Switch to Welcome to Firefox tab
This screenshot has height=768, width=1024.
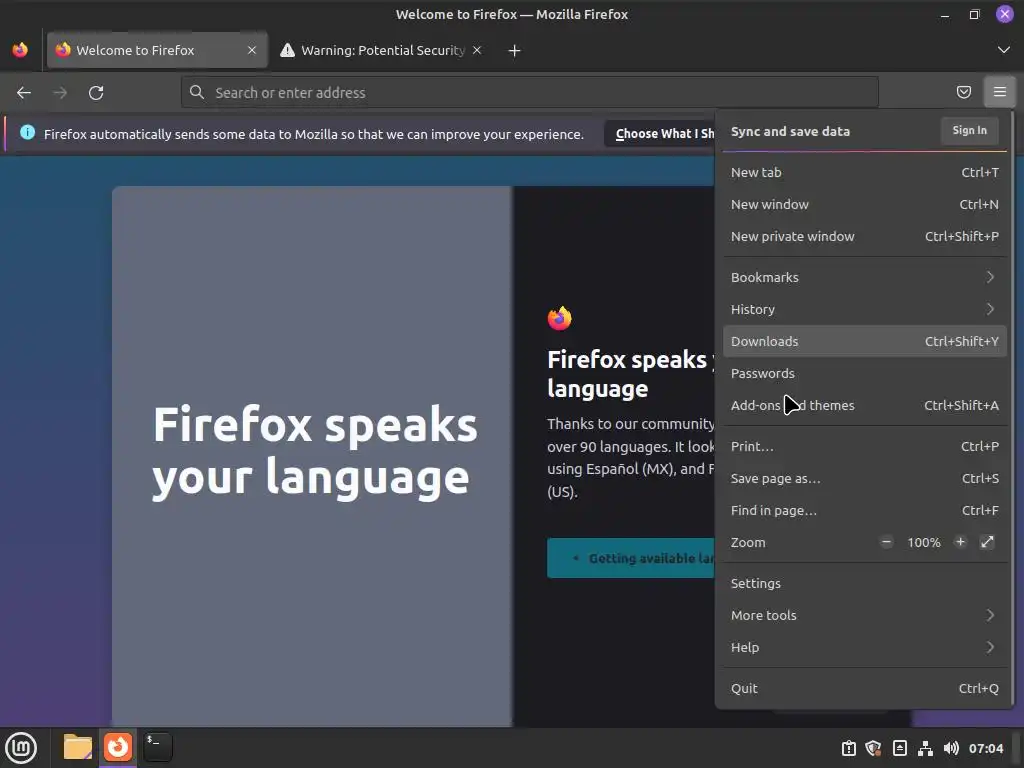click(157, 50)
